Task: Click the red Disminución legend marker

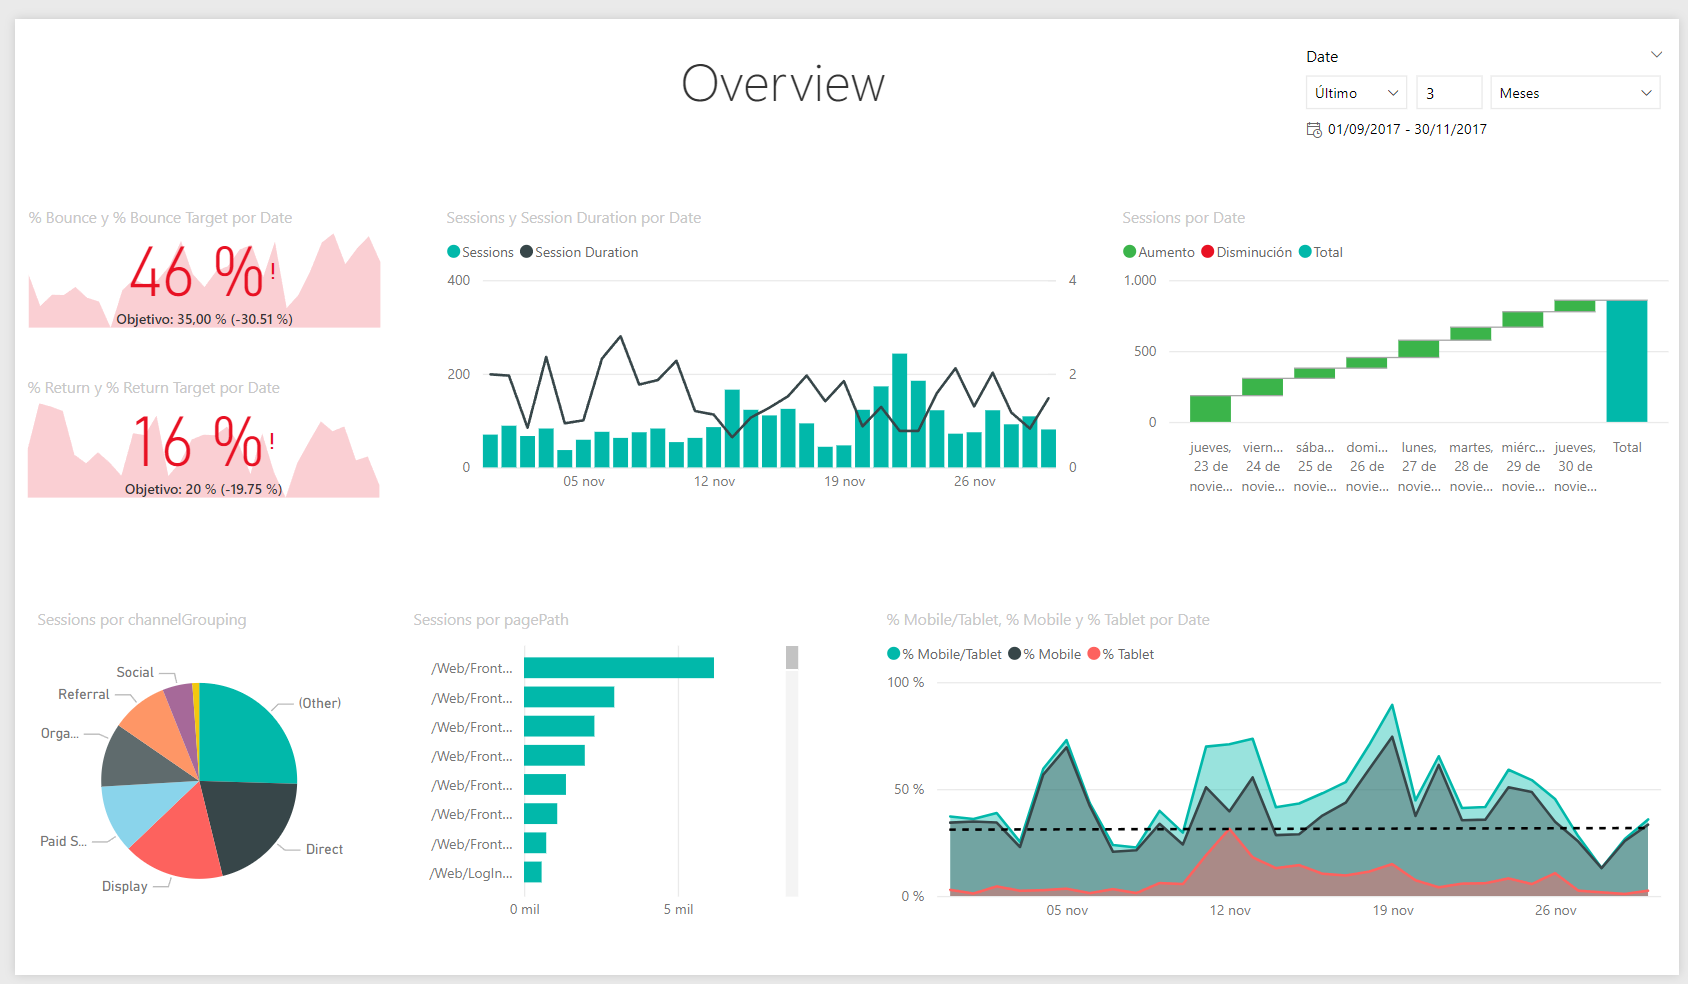Action: pyautogui.click(x=1208, y=252)
